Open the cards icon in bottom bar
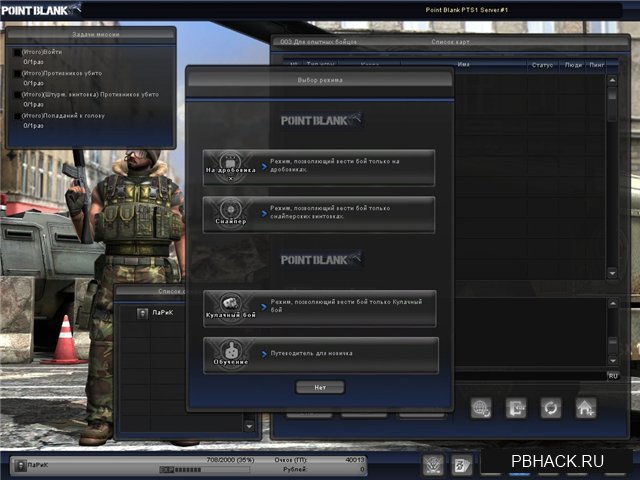This screenshot has width=640, height=480. pos(462,465)
